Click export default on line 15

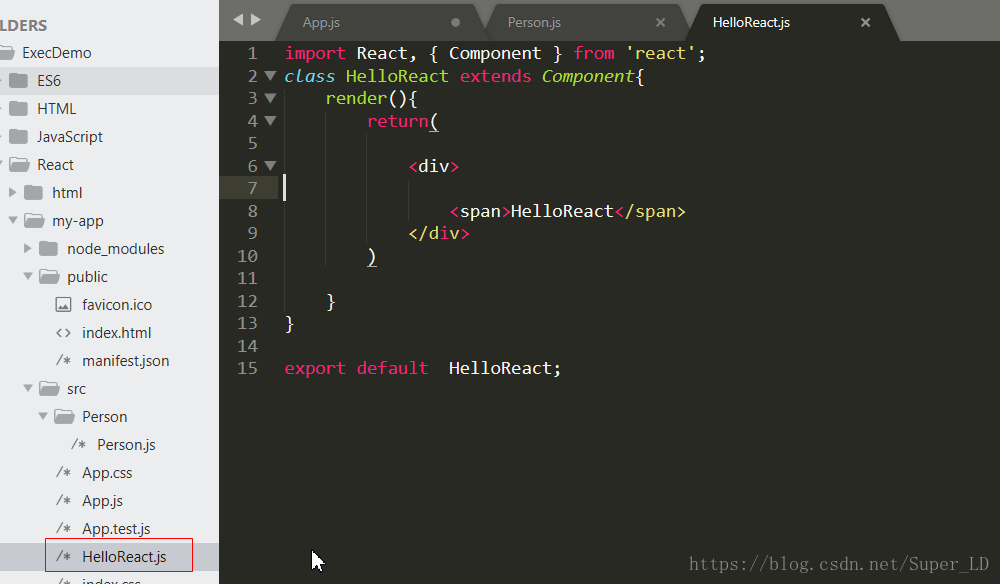click(356, 369)
